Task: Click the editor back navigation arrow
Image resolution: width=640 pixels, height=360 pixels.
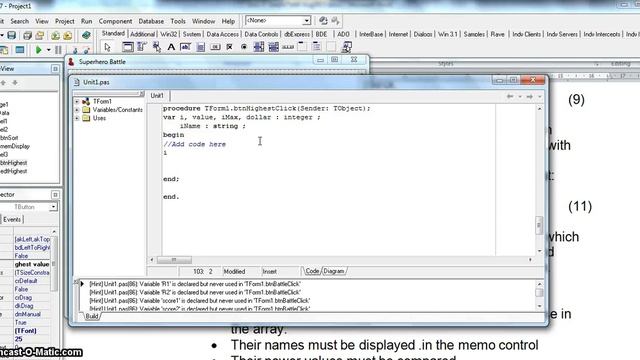Action: coord(510,96)
